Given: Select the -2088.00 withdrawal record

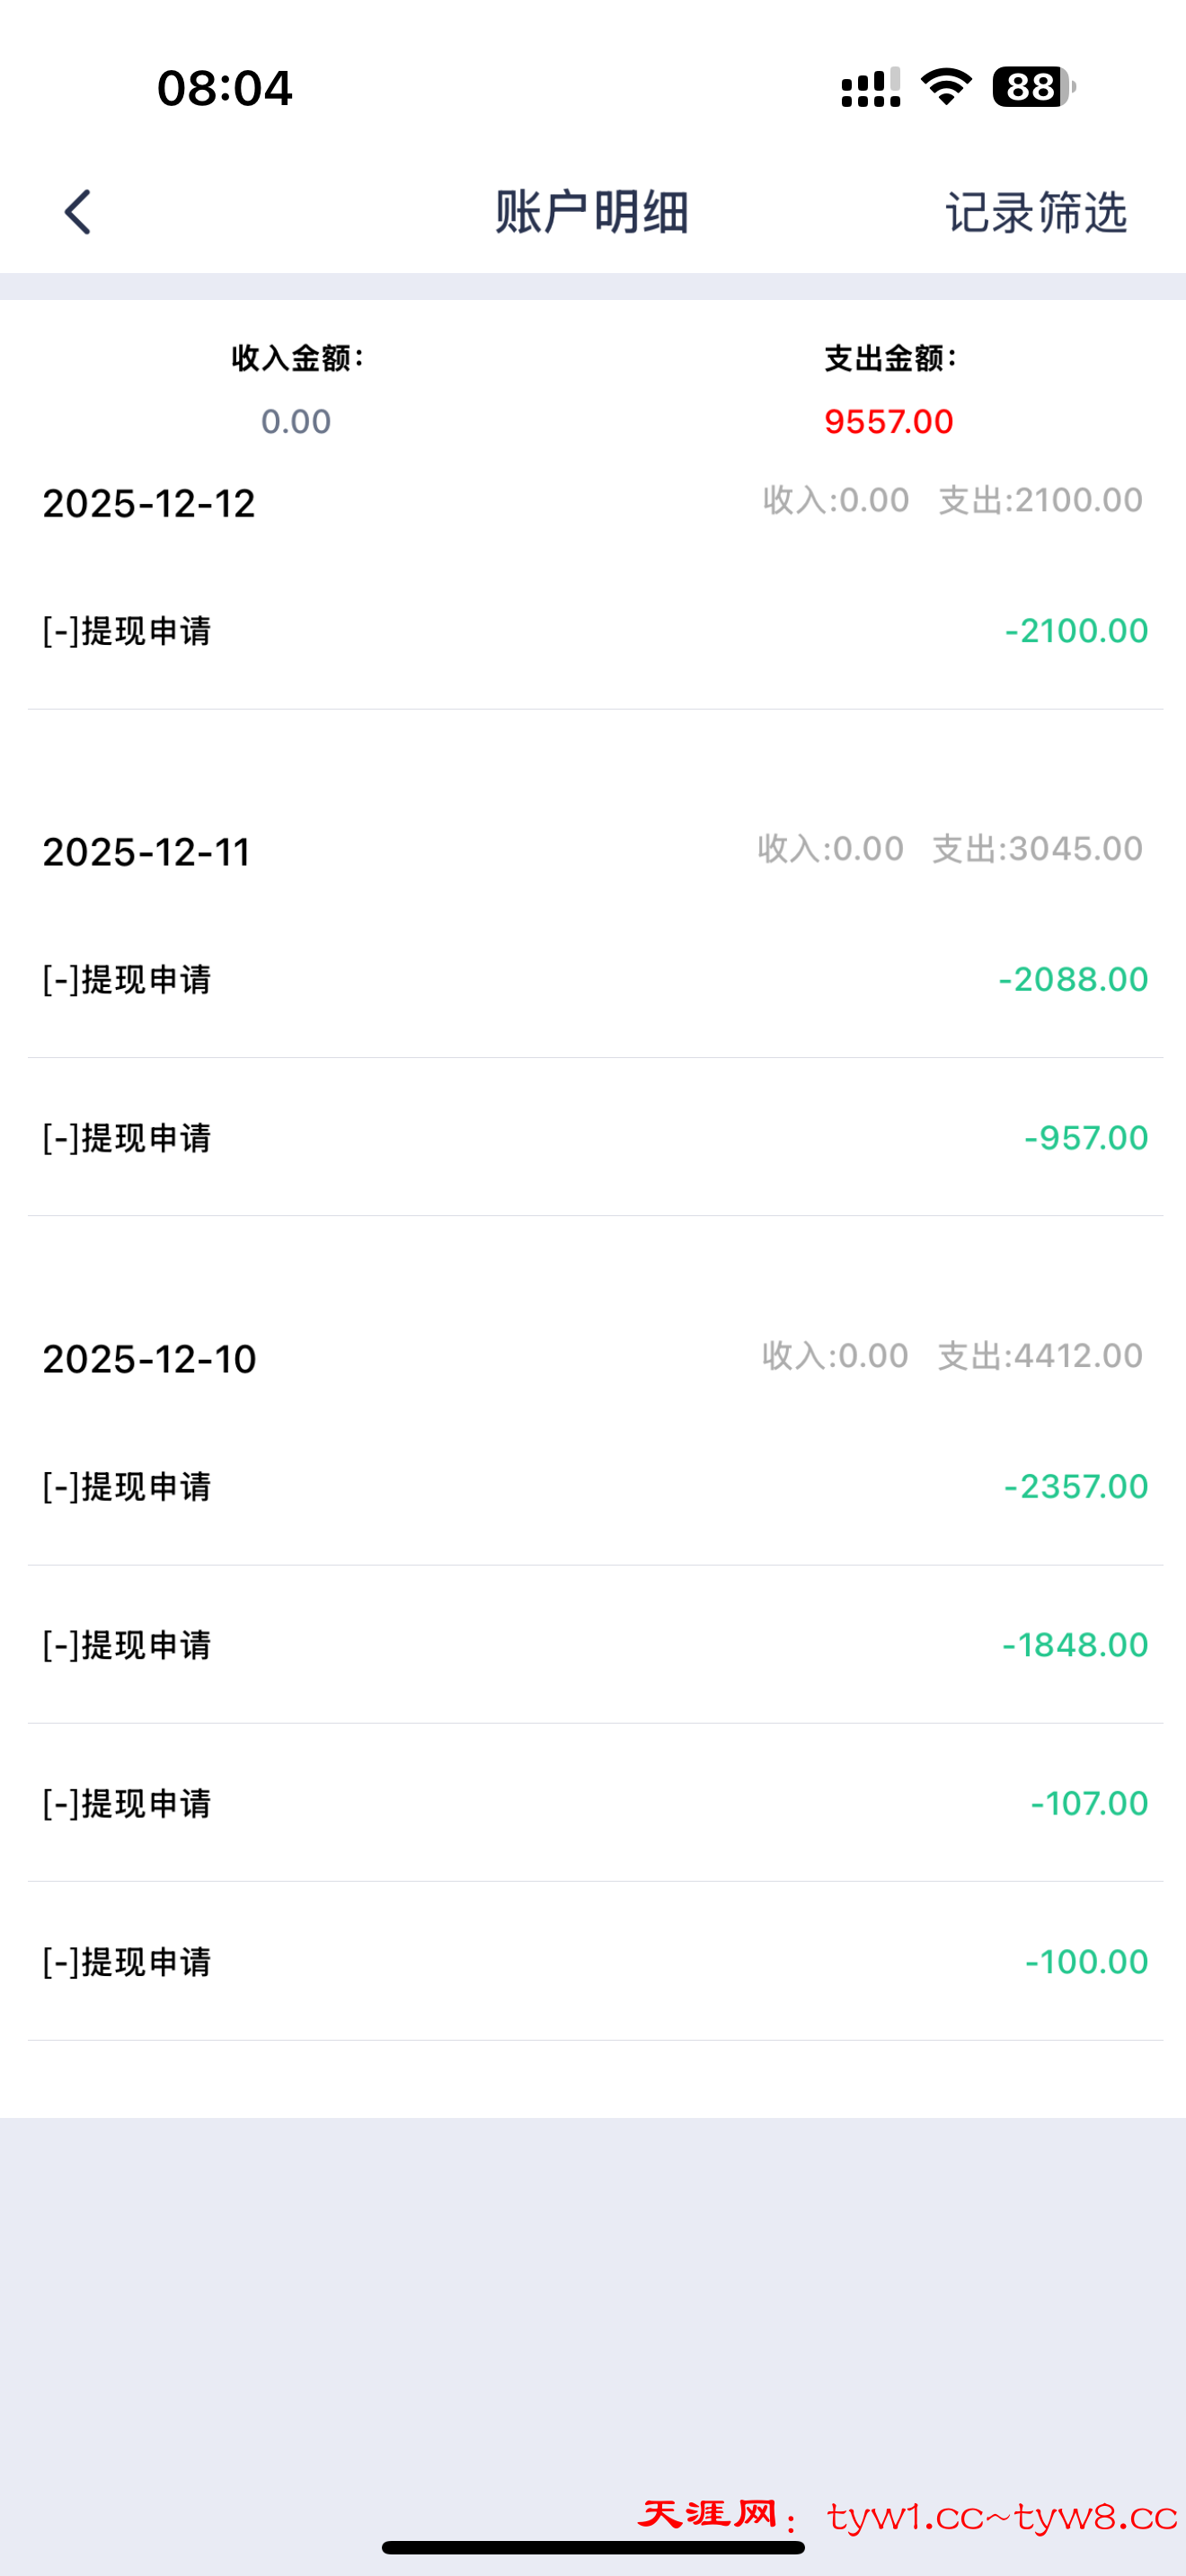Looking at the screenshot, I should click(x=594, y=979).
